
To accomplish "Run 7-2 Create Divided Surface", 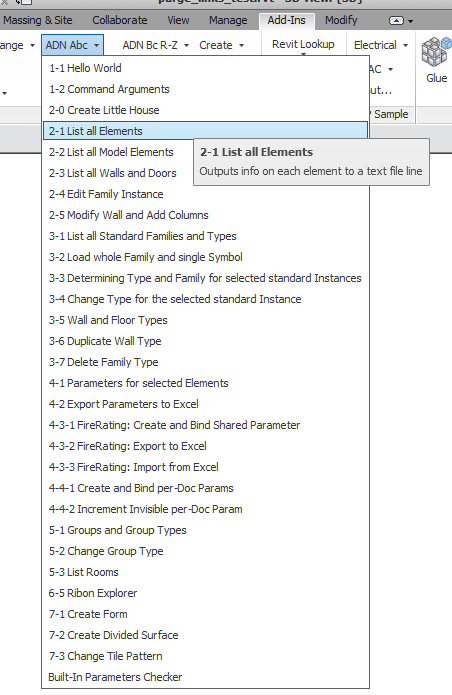I will pos(206,635).
